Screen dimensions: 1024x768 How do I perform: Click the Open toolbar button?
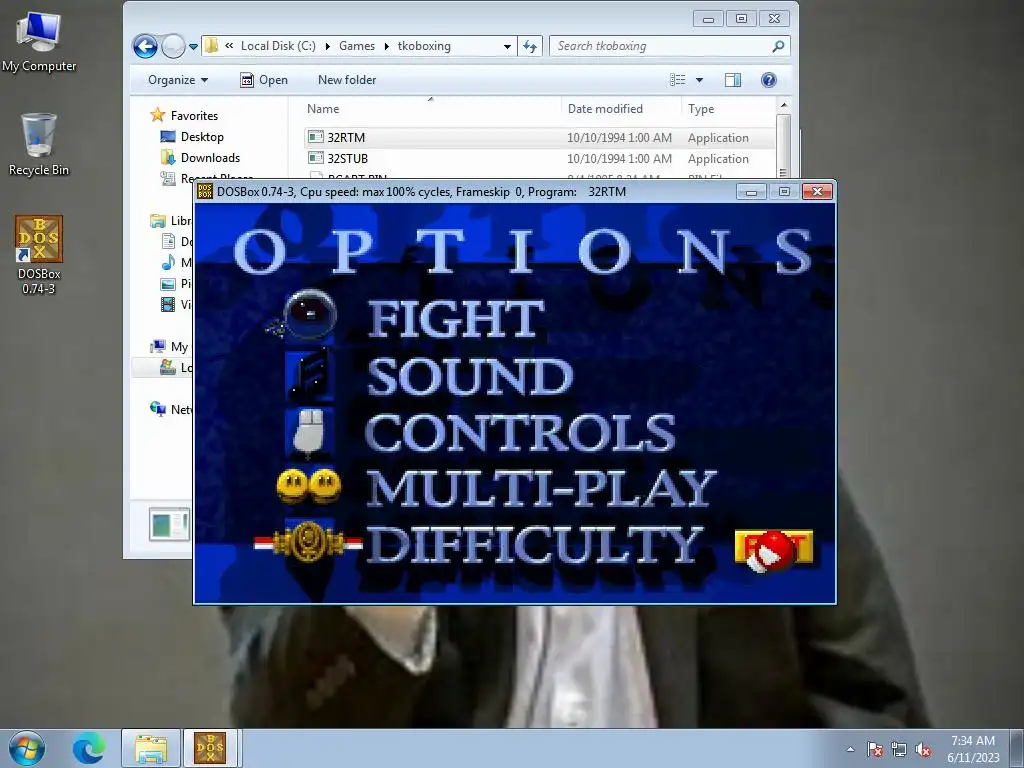(264, 80)
